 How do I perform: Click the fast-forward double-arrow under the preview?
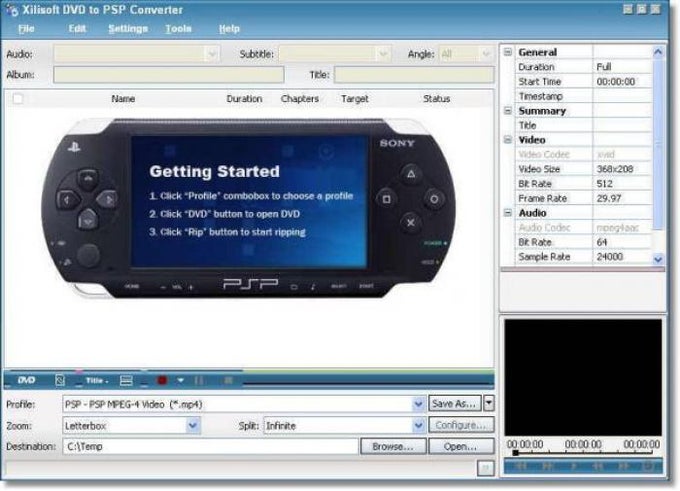pyautogui.click(x=623, y=466)
